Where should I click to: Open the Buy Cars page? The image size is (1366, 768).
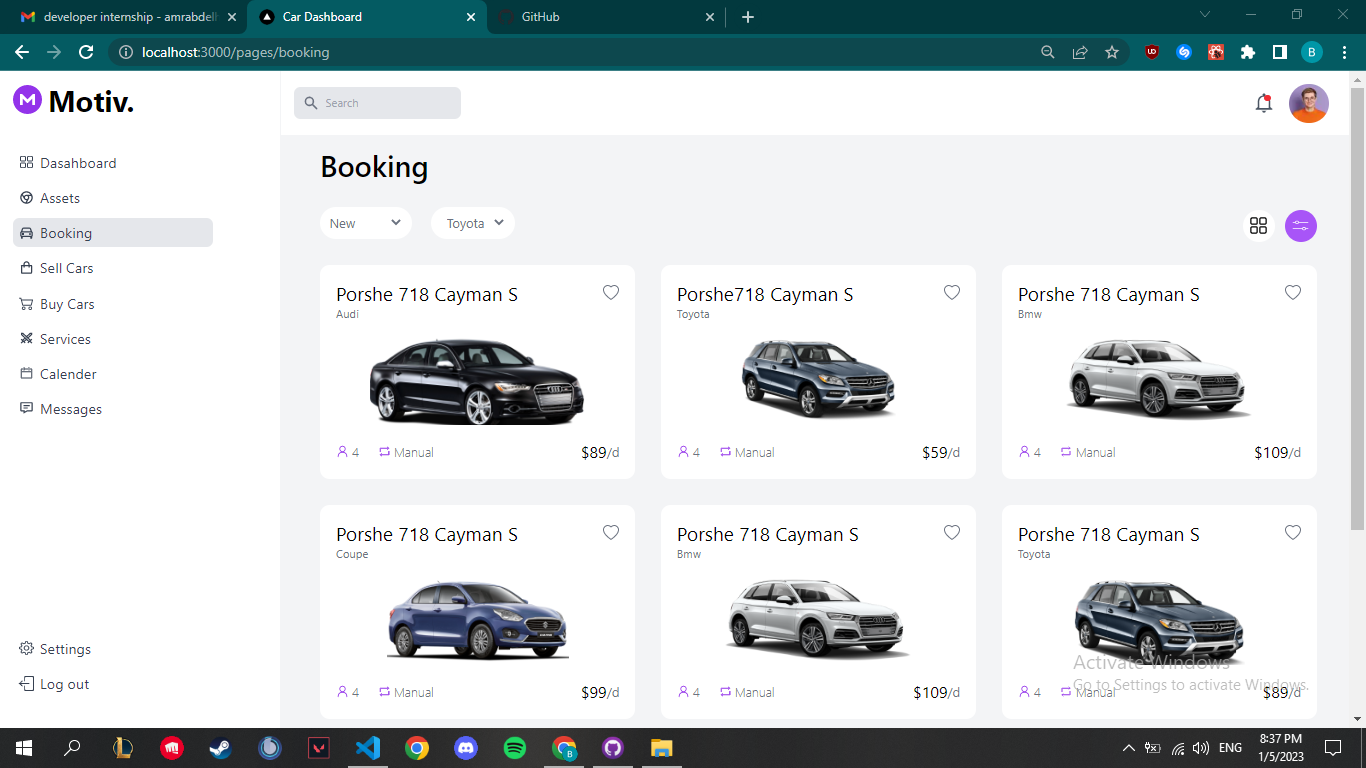pos(67,303)
